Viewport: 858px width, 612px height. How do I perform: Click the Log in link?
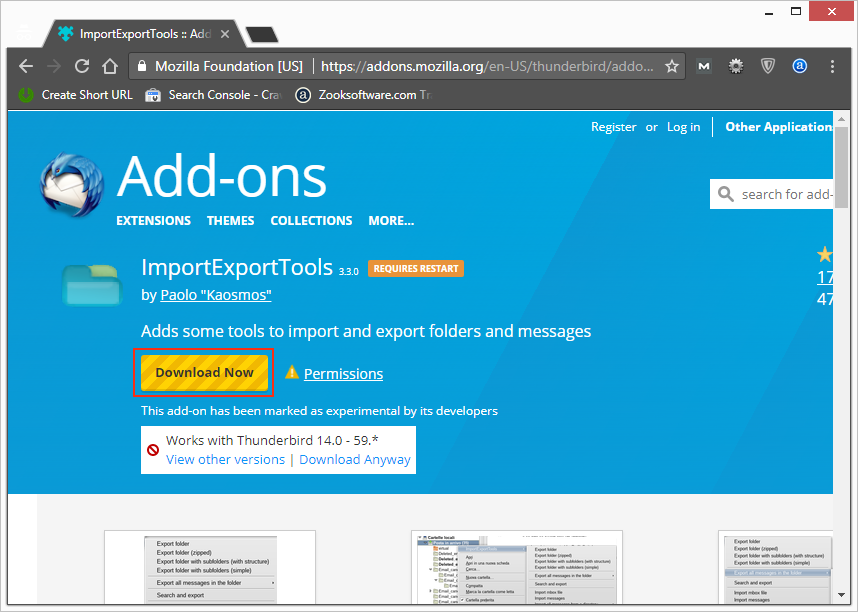[x=683, y=127]
